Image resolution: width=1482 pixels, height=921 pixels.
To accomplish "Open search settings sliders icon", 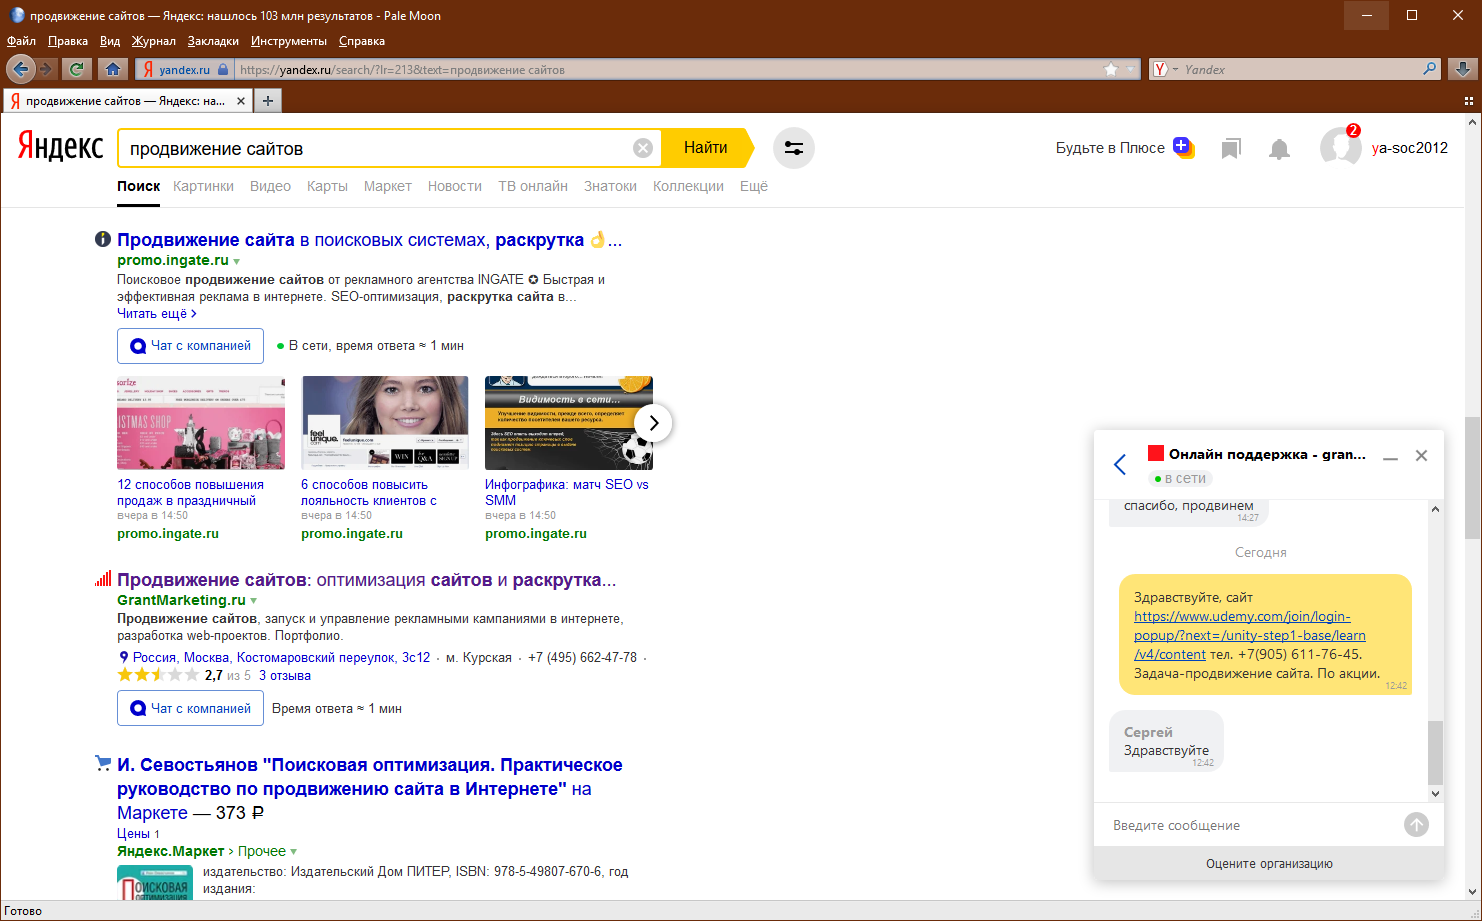I will [794, 148].
